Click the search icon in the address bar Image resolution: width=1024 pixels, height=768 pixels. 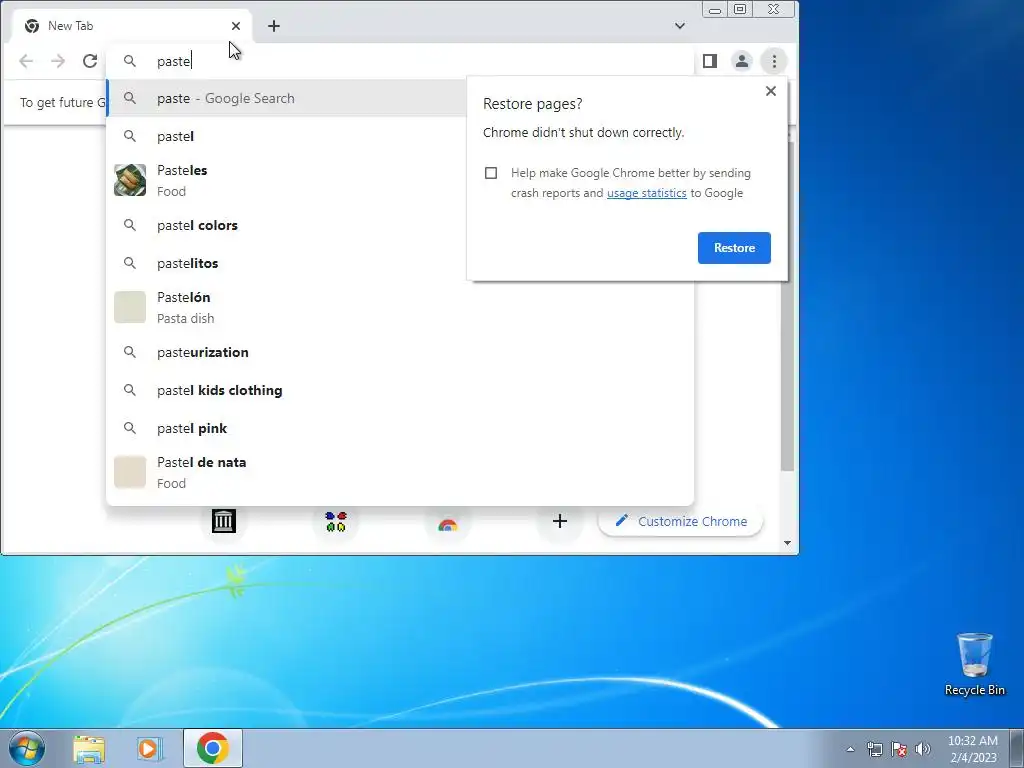point(130,61)
